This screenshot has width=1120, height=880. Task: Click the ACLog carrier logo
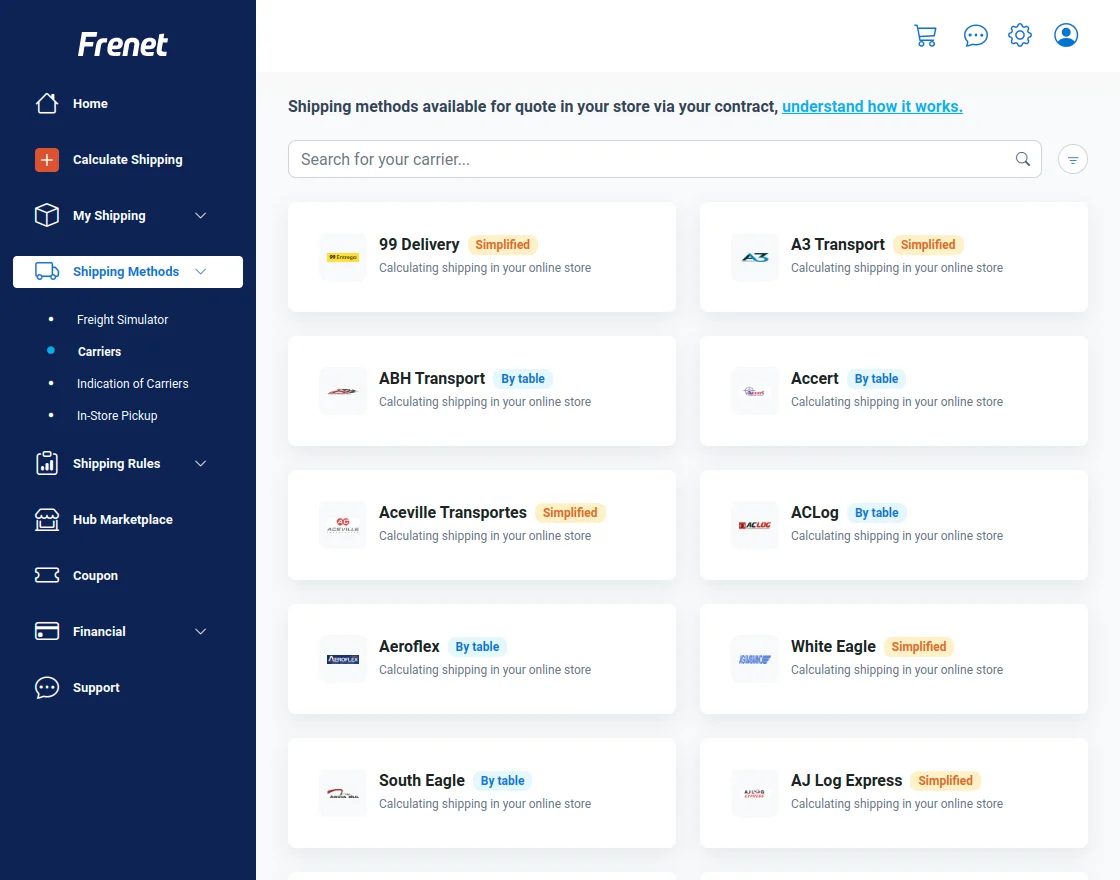pyautogui.click(x=755, y=525)
